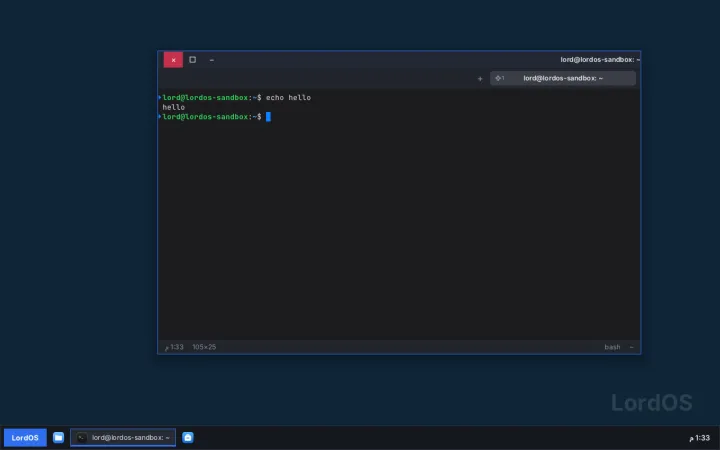The height and width of the screenshot is (450, 720).
Task: Click the terminal window title text
Action: pos(600,60)
